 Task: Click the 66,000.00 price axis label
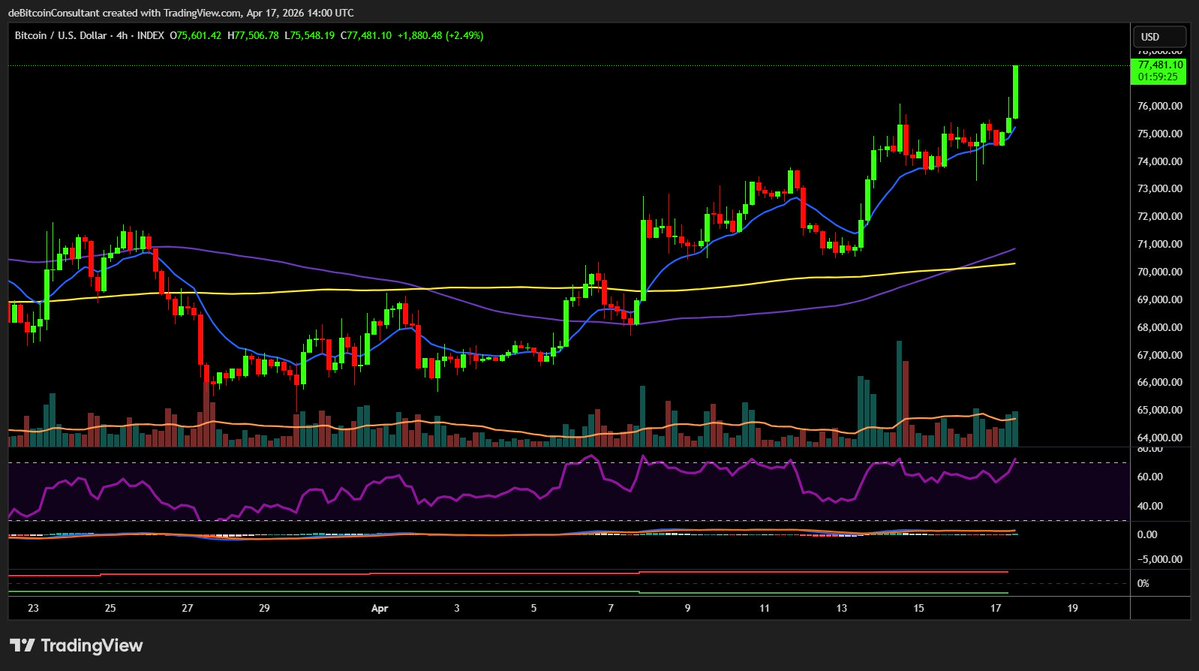[x=1160, y=382]
